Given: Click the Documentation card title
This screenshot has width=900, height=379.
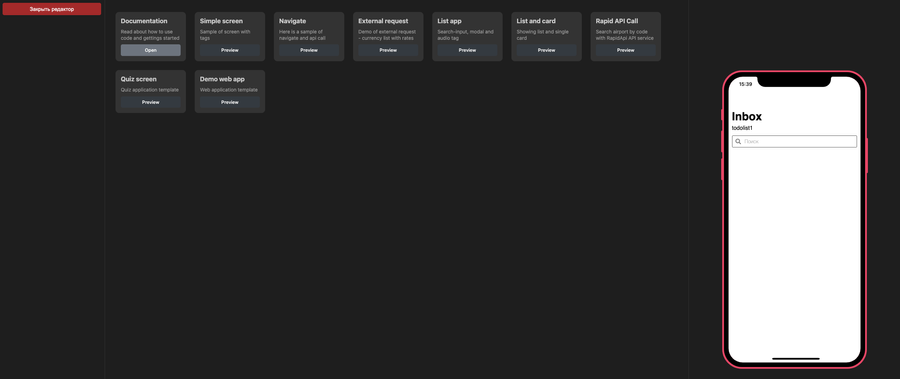Looking at the screenshot, I should [x=144, y=21].
